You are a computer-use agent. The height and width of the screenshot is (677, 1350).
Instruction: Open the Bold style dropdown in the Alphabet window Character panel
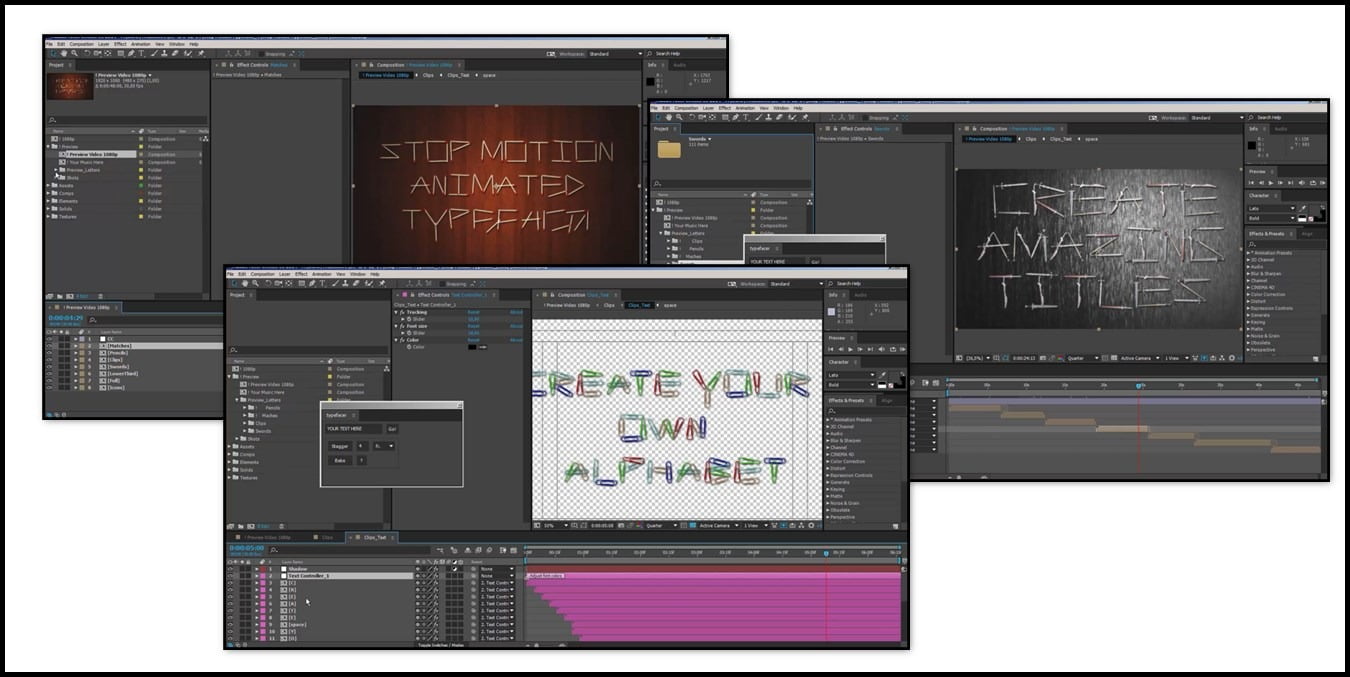click(x=852, y=385)
